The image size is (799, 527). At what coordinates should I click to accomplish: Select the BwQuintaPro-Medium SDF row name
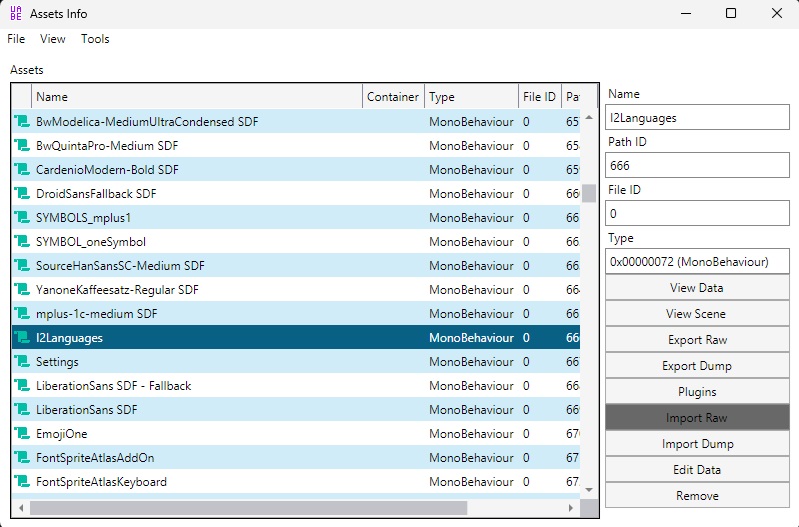[x=107, y=145]
